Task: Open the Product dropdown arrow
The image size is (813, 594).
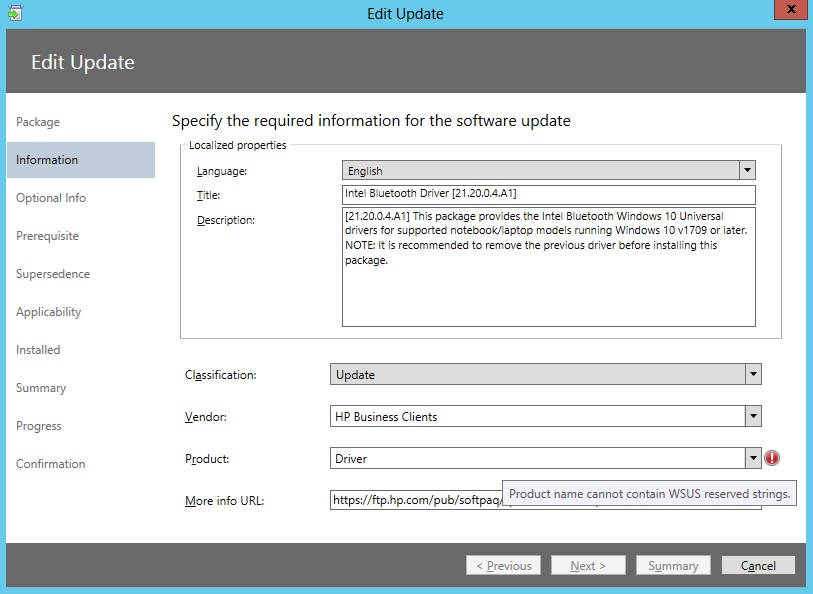Action: (753, 458)
